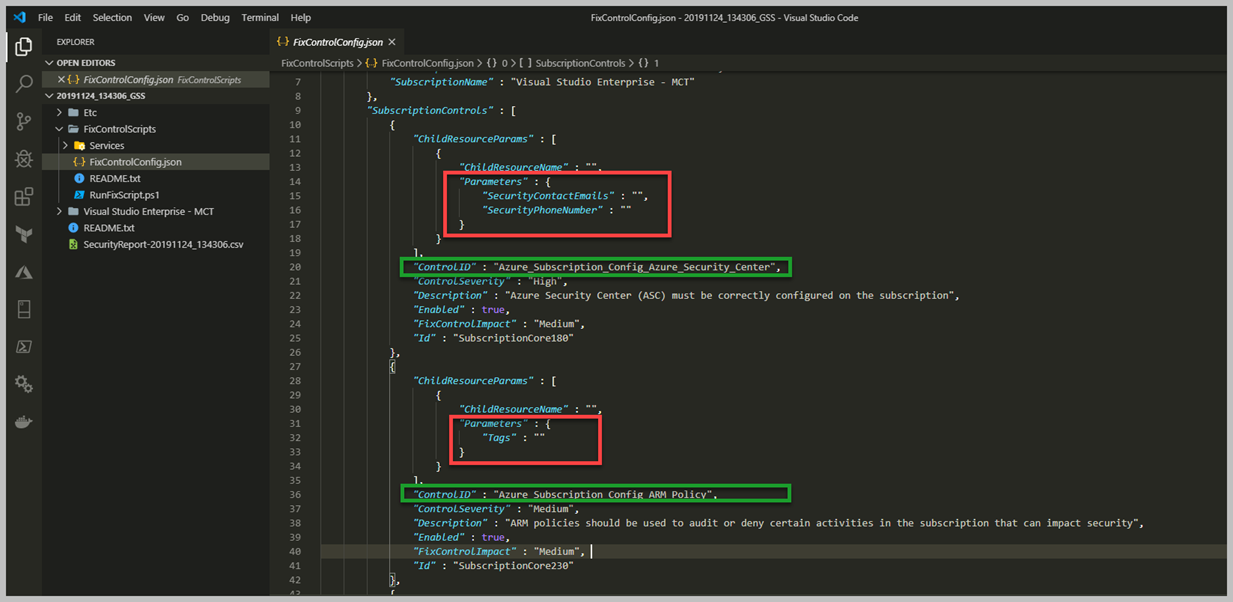
Task: Click the "SecurityContactEmails" parameter key
Action: coord(548,196)
